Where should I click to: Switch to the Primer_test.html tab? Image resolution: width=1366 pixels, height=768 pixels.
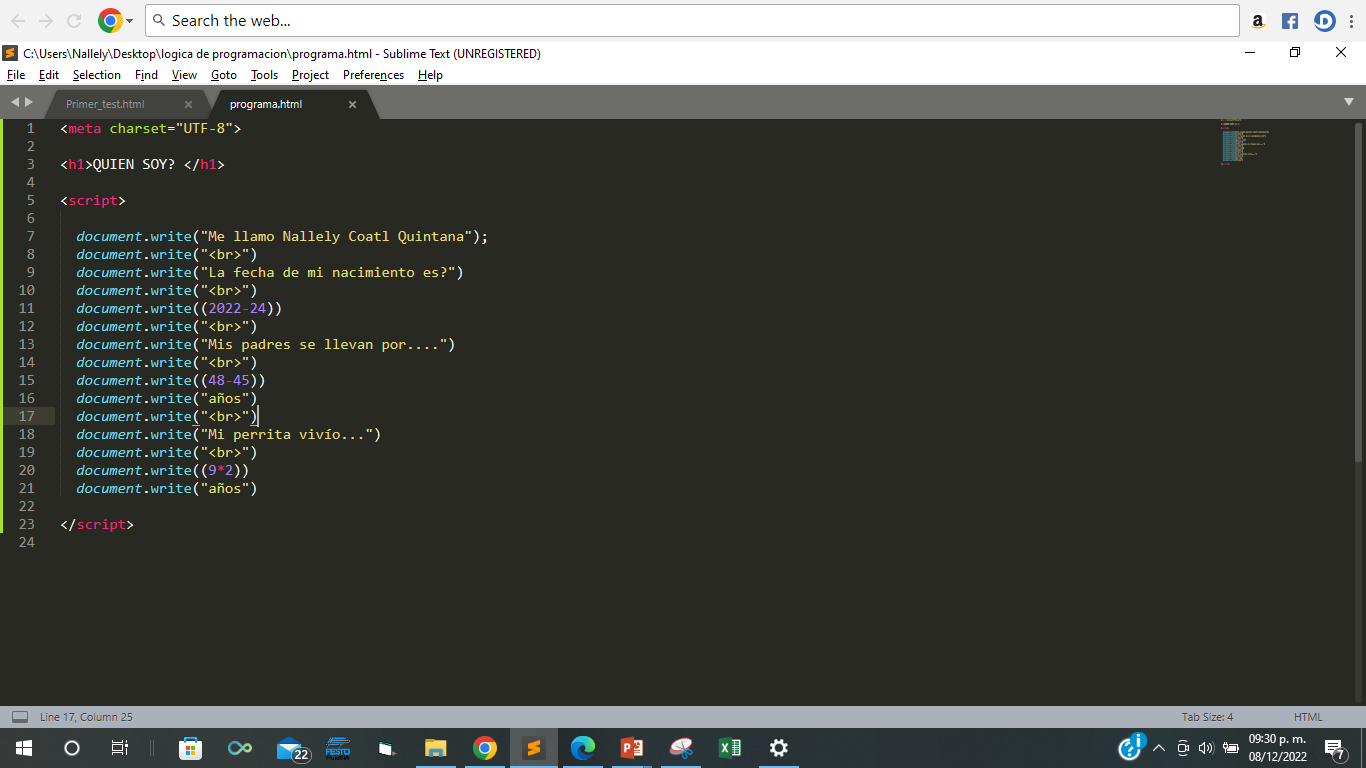click(105, 104)
